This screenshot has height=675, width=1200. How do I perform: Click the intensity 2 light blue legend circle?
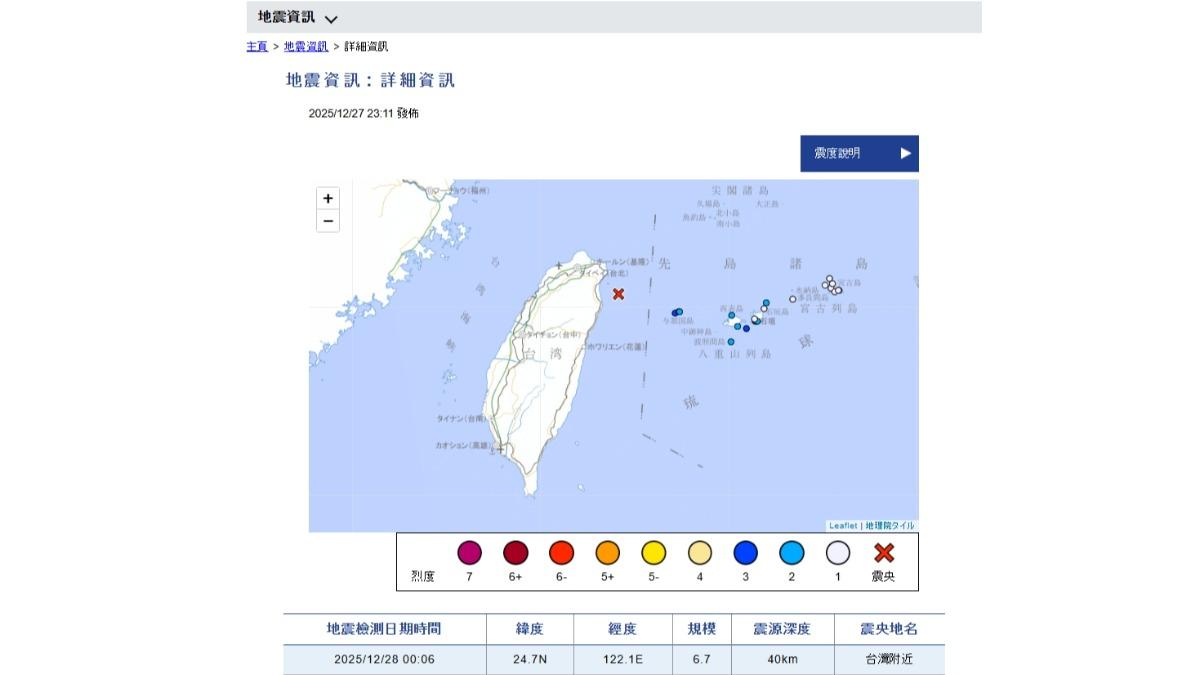tap(792, 553)
